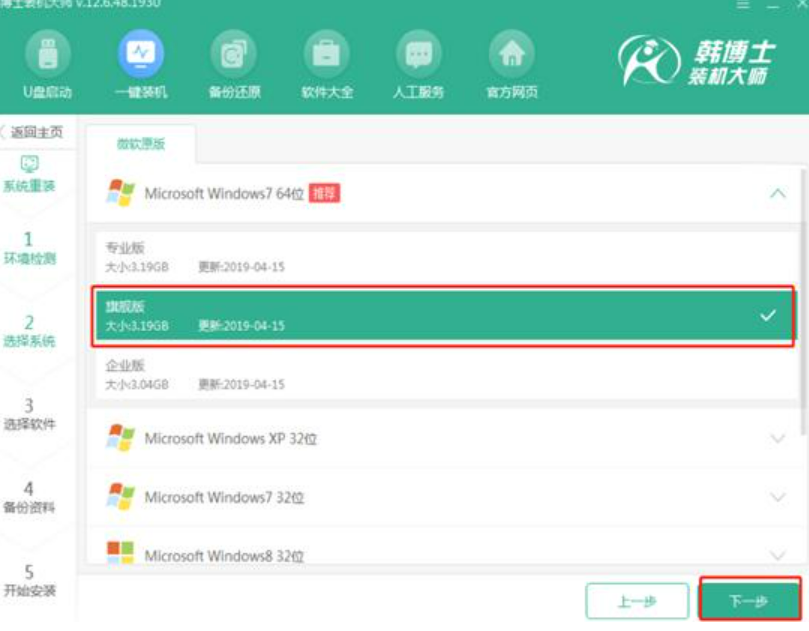Viewport: 809px width, 631px height.
Task: Choose the 企业版 edition row
Action: [x=446, y=375]
